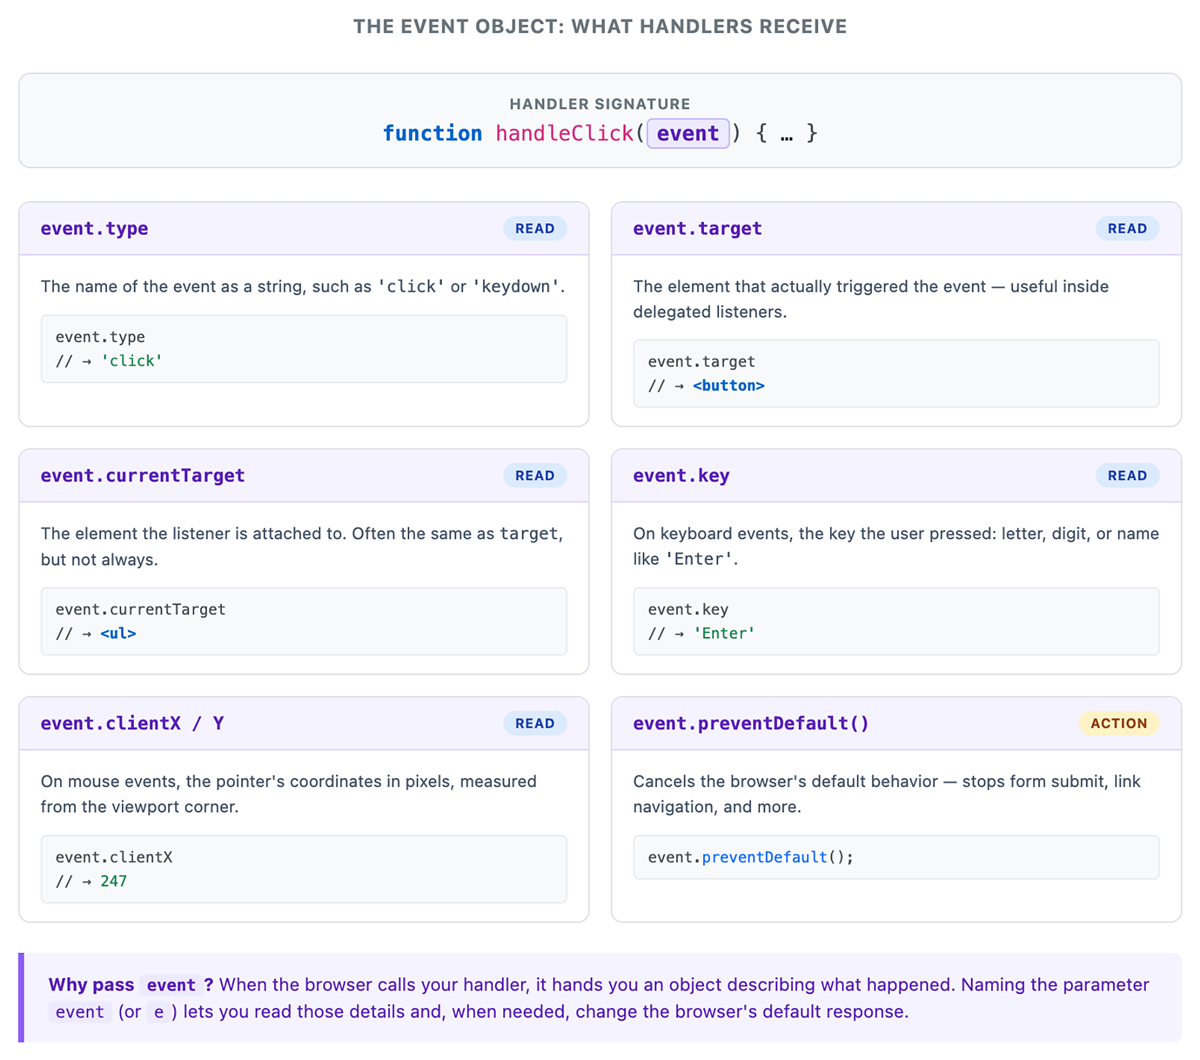Click 'Why pass event ?' bold text in callout
The image size is (1200, 1060).
pyautogui.click(x=131, y=985)
